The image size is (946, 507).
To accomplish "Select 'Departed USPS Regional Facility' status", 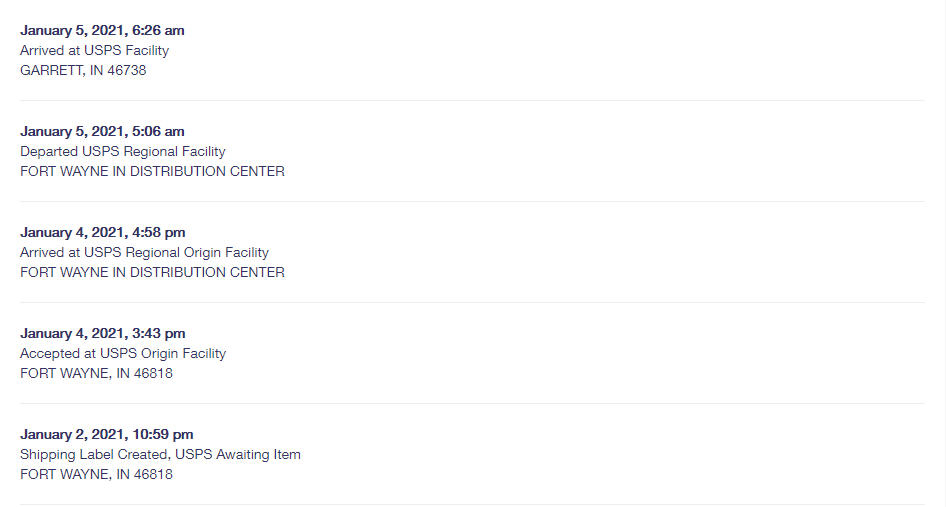I will pos(122,151).
